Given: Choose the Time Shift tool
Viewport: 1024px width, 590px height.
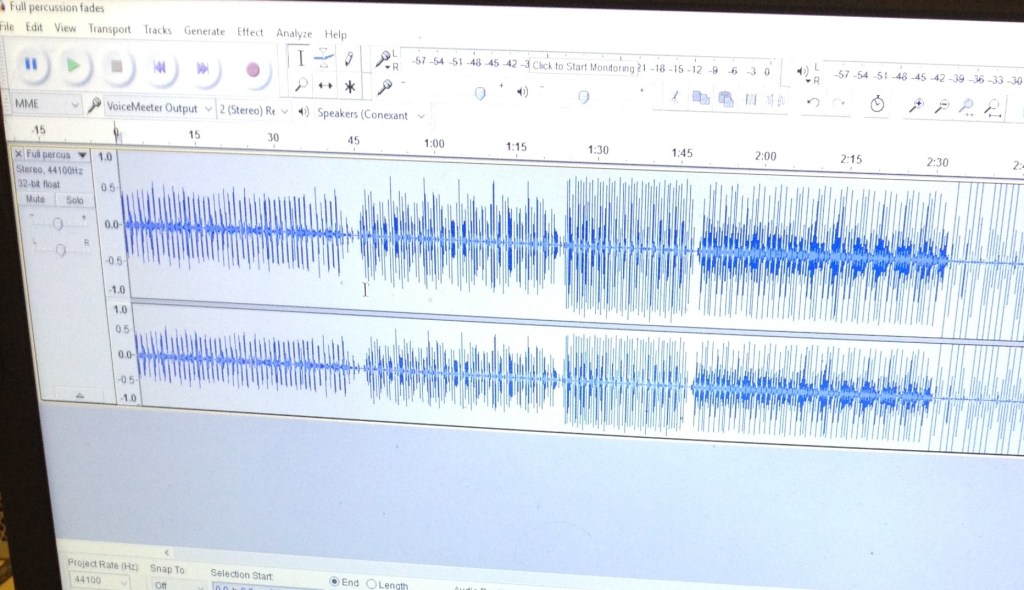Looking at the screenshot, I should [x=324, y=87].
